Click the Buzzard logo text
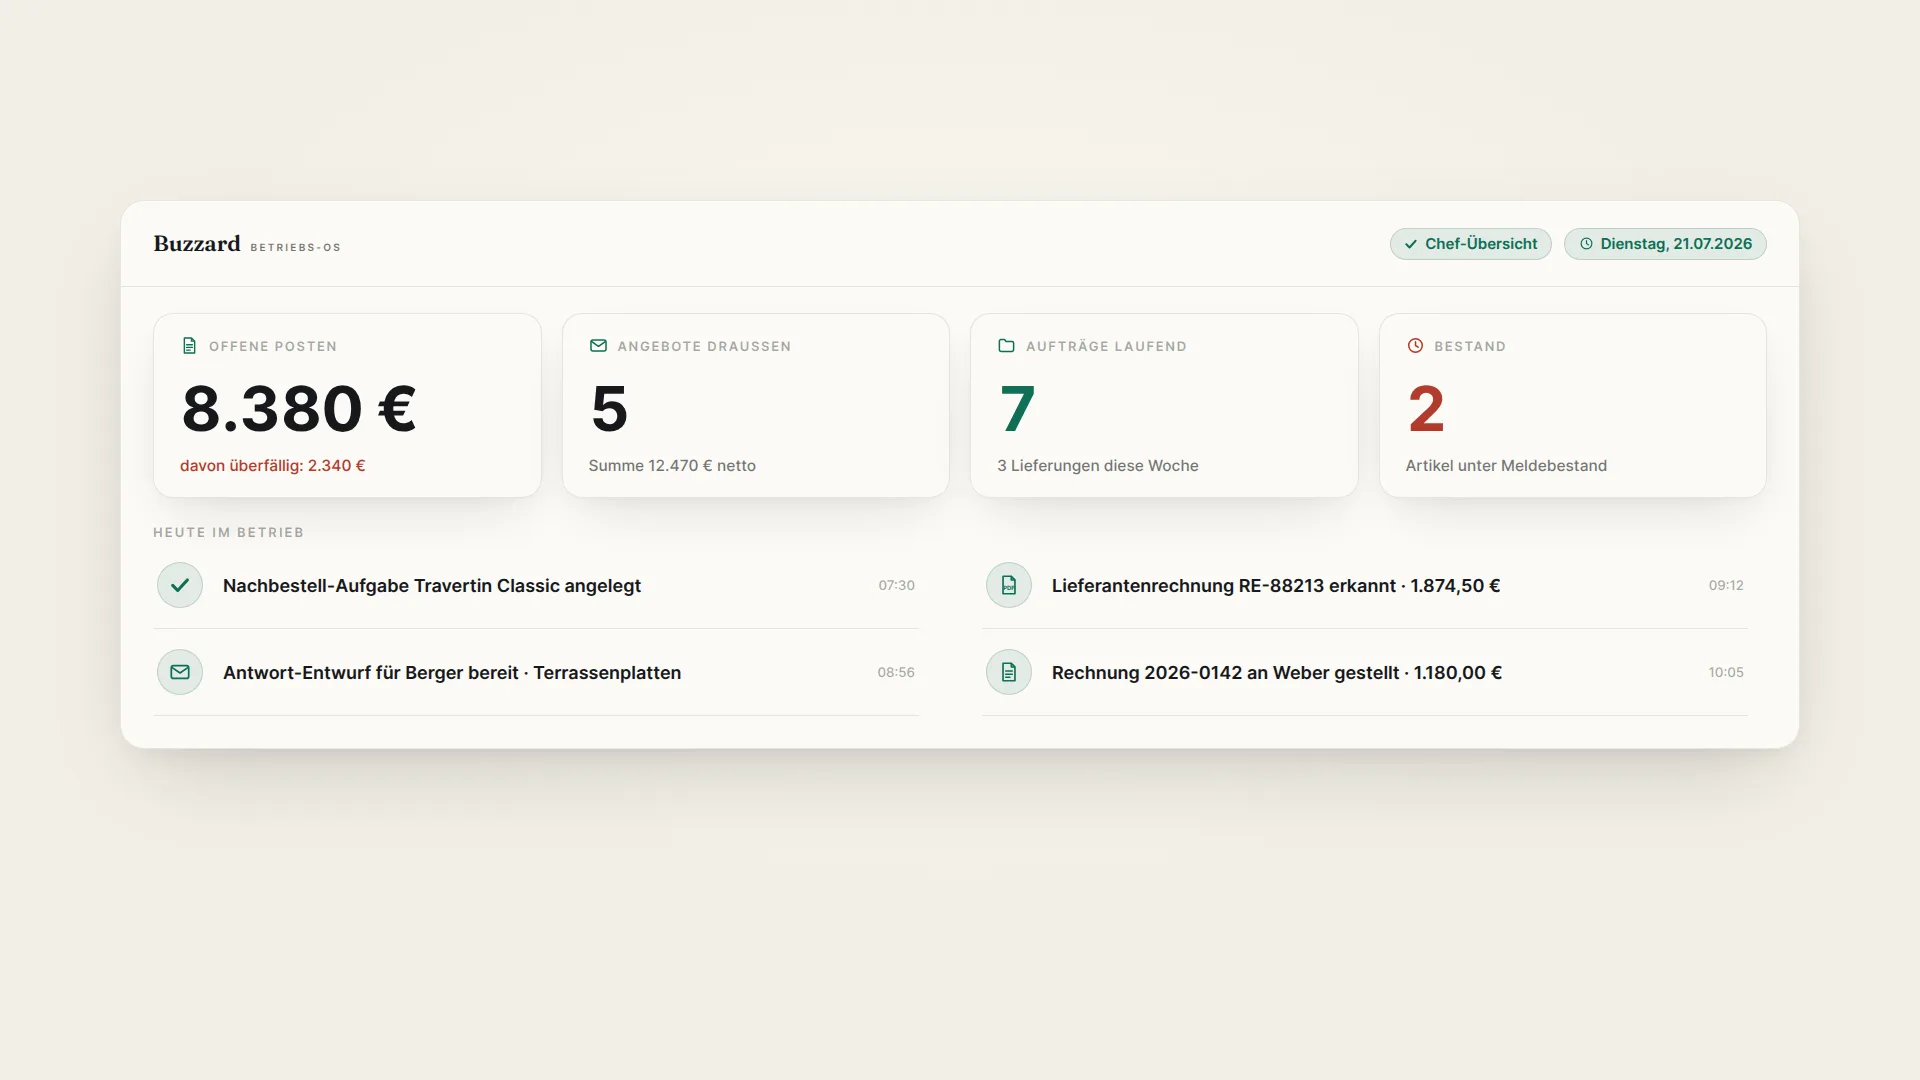 tap(197, 244)
